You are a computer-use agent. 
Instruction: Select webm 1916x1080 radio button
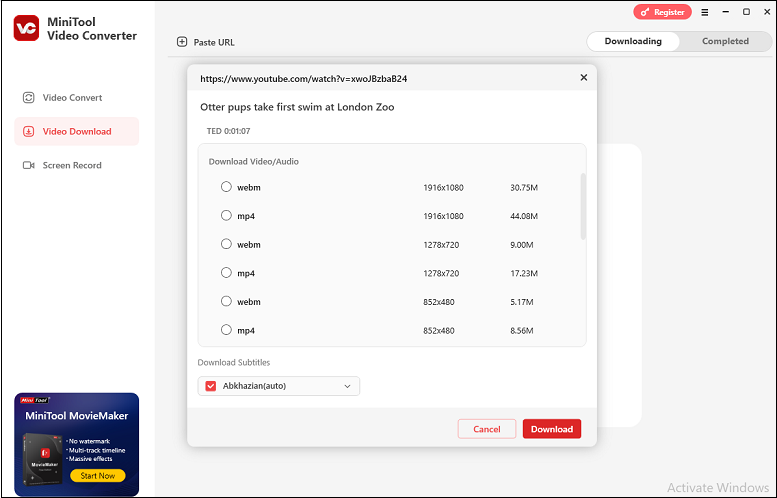pos(226,187)
